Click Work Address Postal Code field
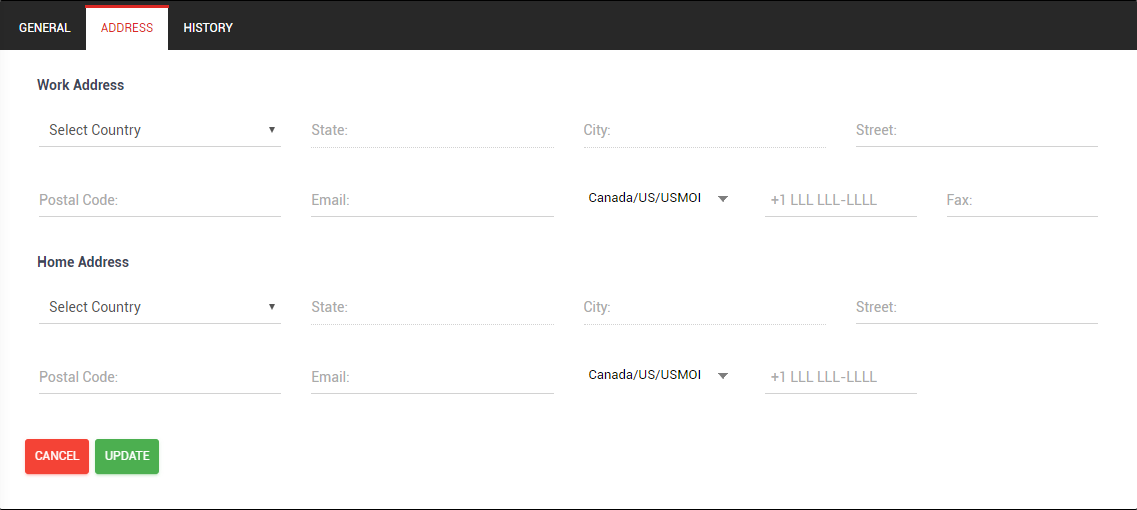Viewport: 1137px width, 510px height. (x=160, y=200)
